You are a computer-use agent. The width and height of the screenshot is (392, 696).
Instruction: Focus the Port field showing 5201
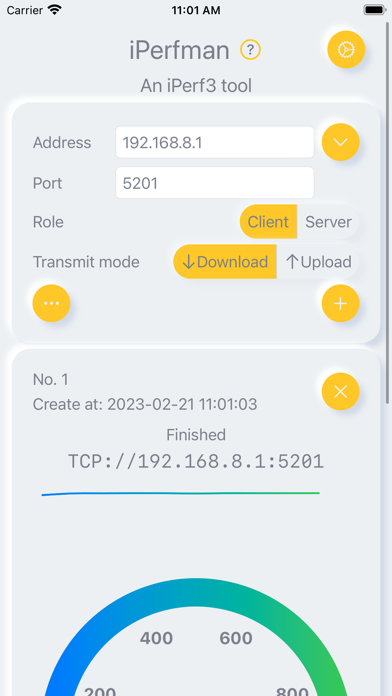(x=215, y=183)
